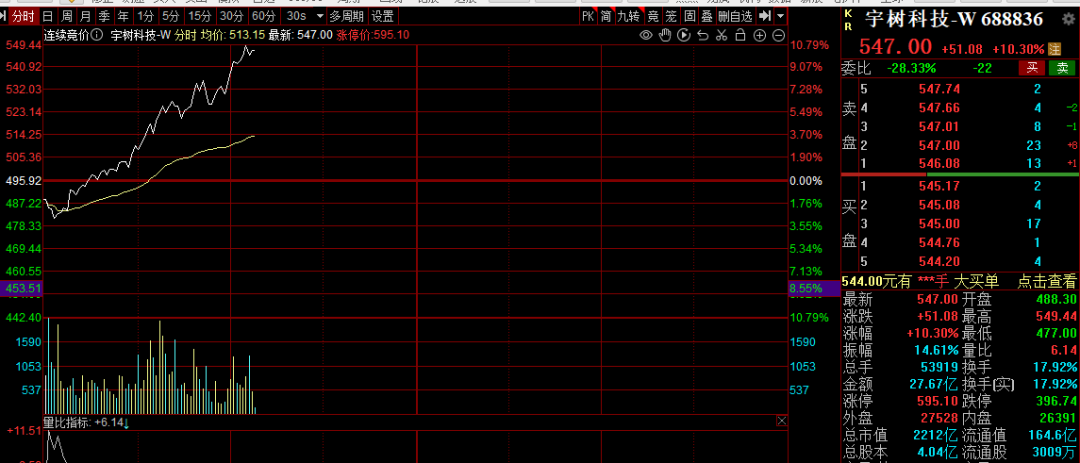Click the collapse-left arrow before 分时
Viewport: 1080px width, 463px height.
5,16
